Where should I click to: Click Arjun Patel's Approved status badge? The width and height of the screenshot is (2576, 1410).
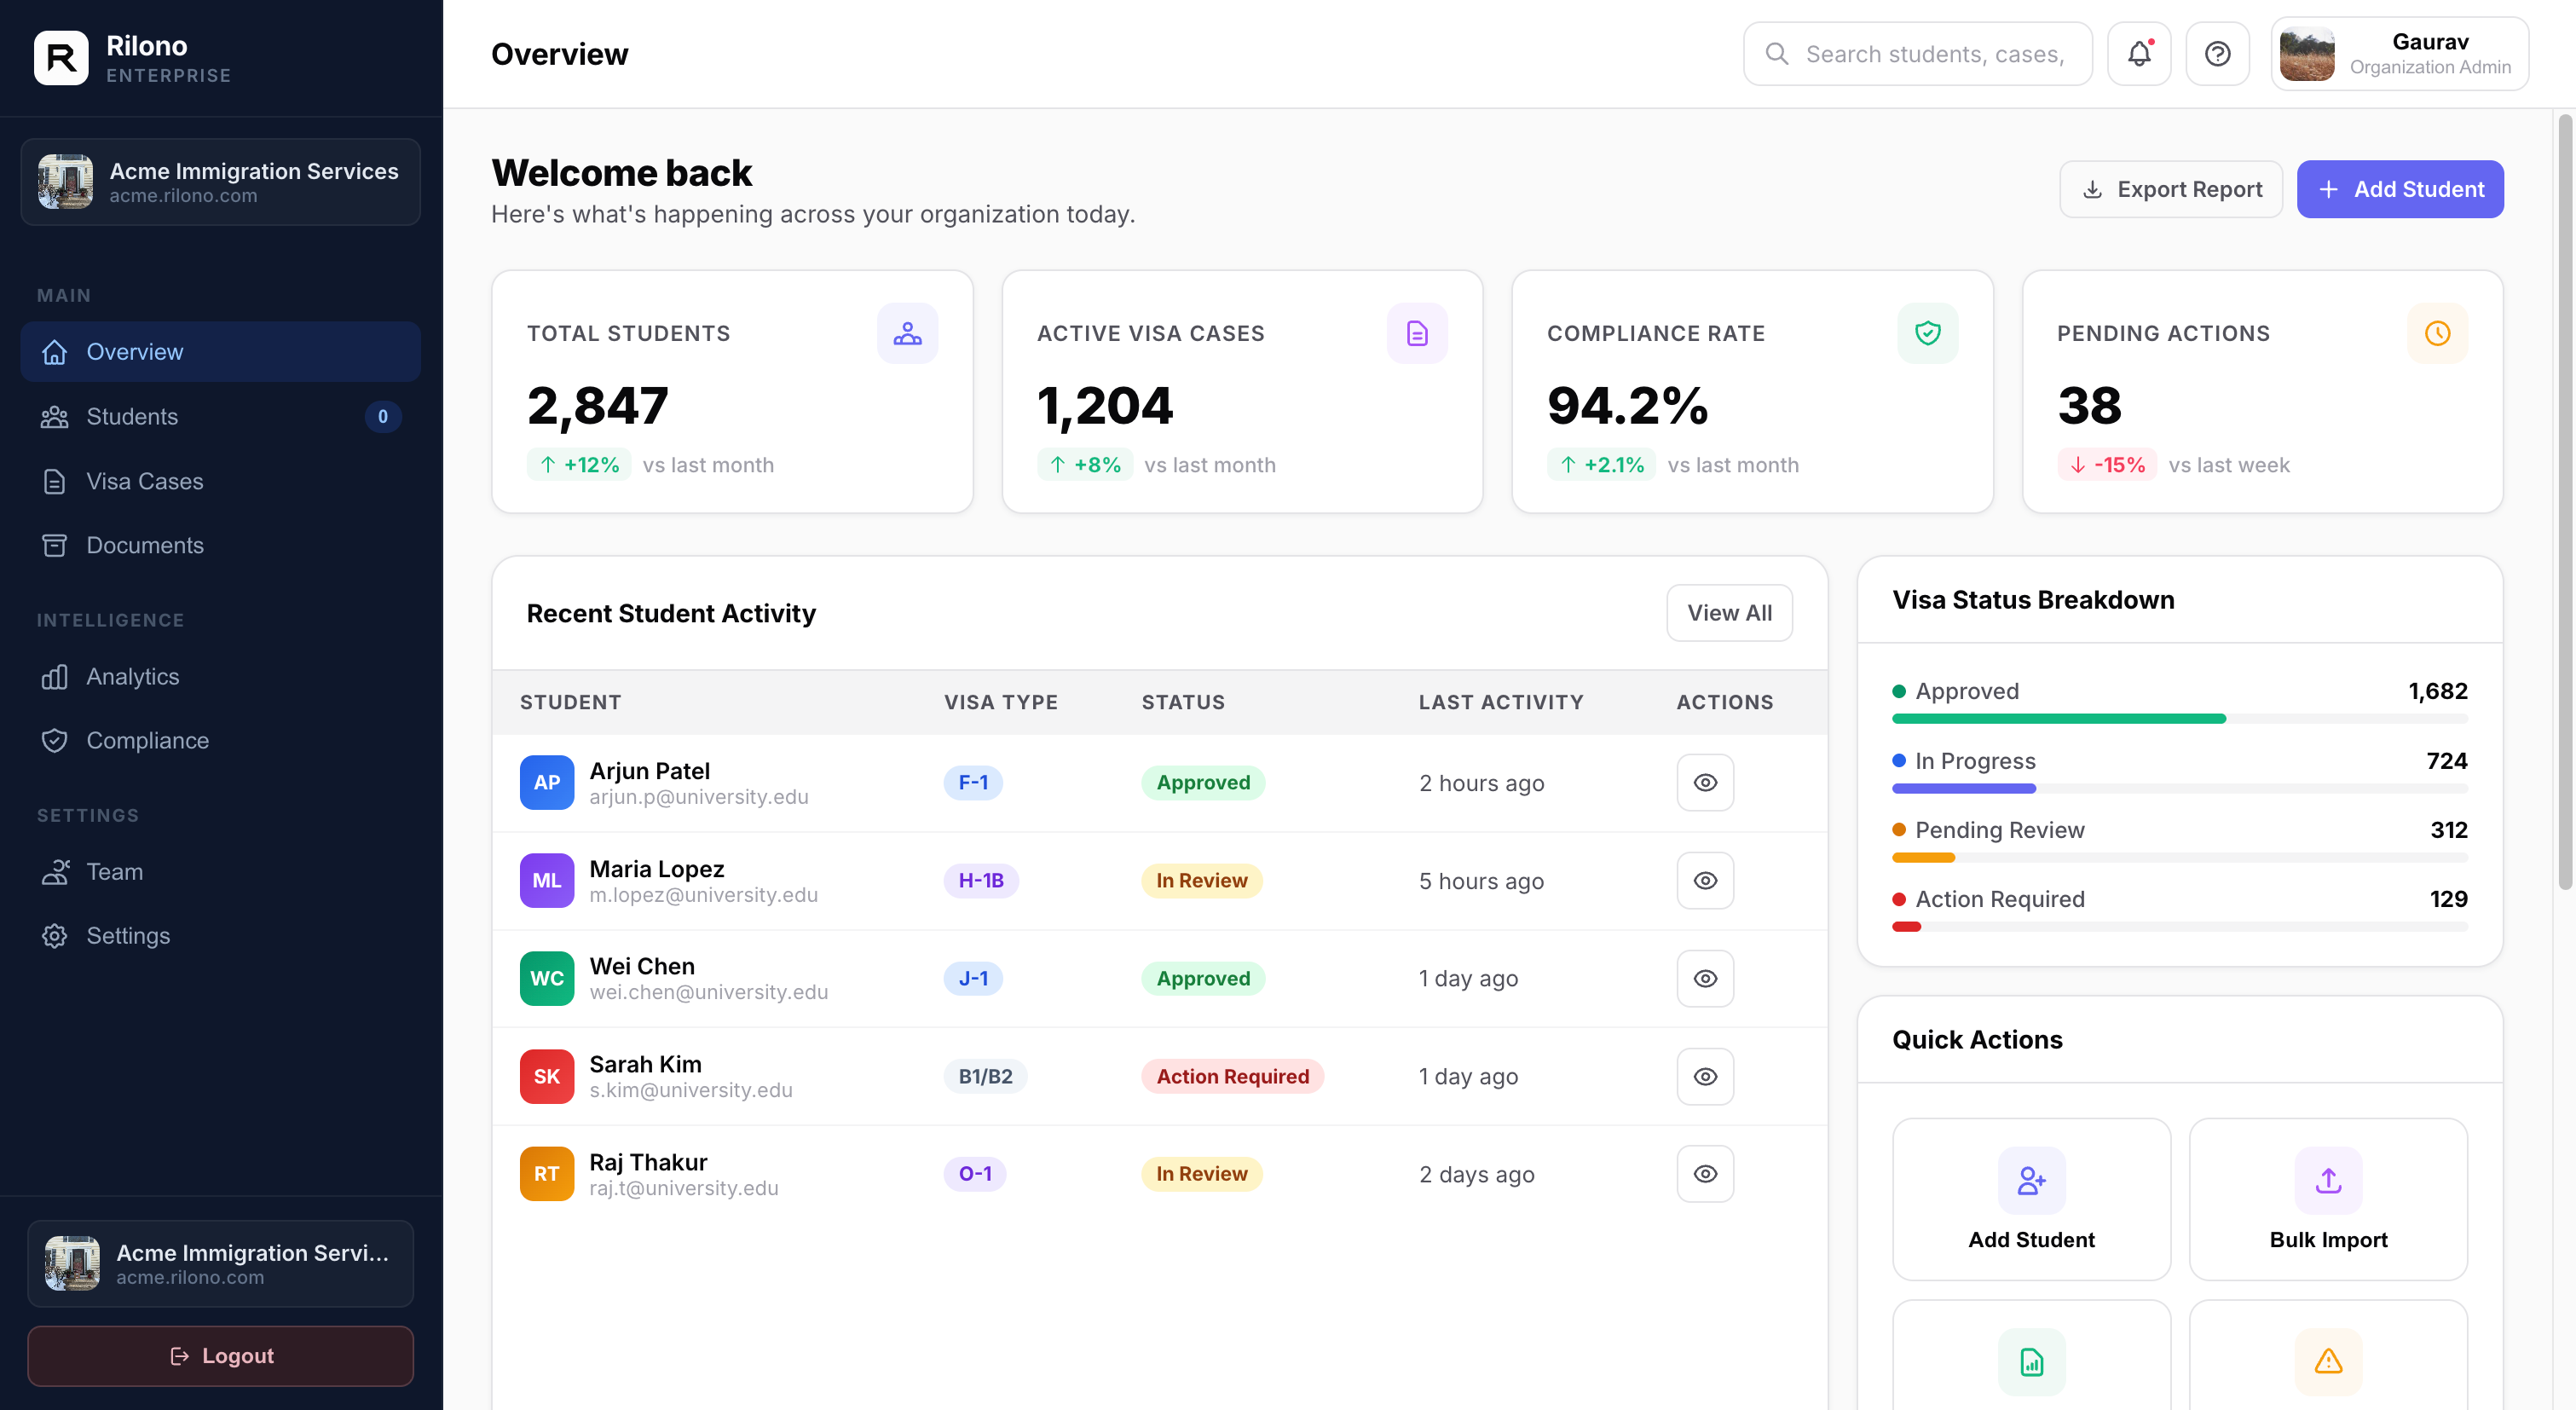1203,783
